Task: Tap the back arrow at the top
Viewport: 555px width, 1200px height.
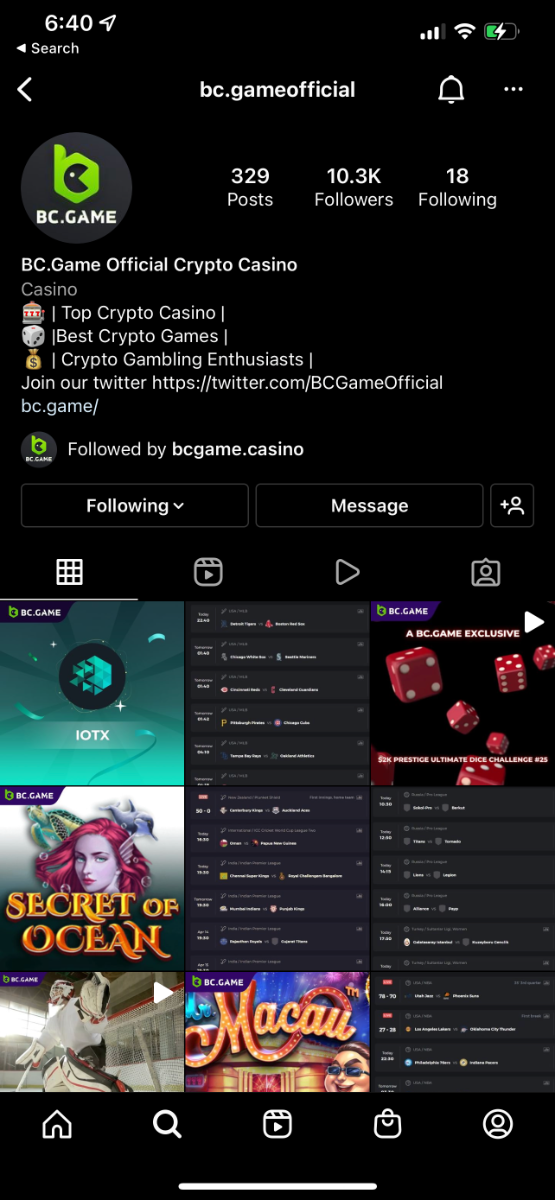Action: (25, 89)
